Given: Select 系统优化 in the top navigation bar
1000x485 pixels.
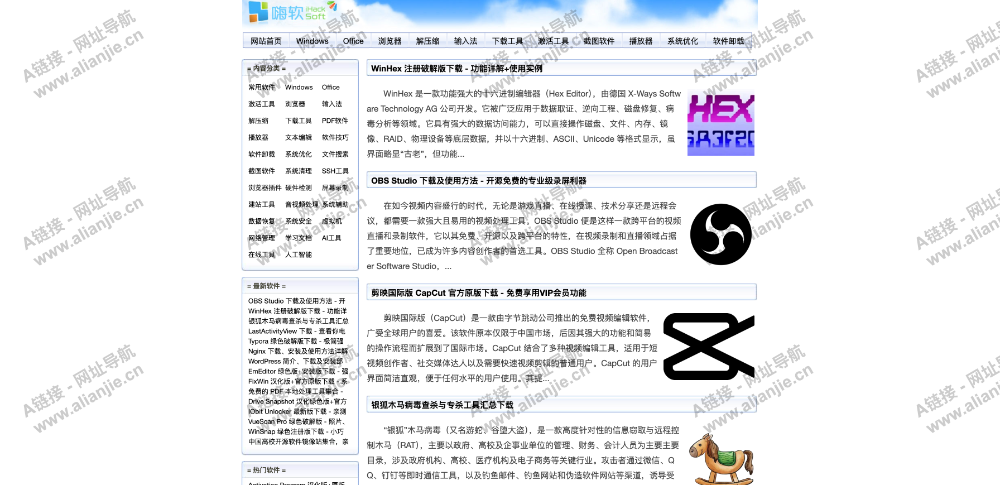Looking at the screenshot, I should click(682, 41).
